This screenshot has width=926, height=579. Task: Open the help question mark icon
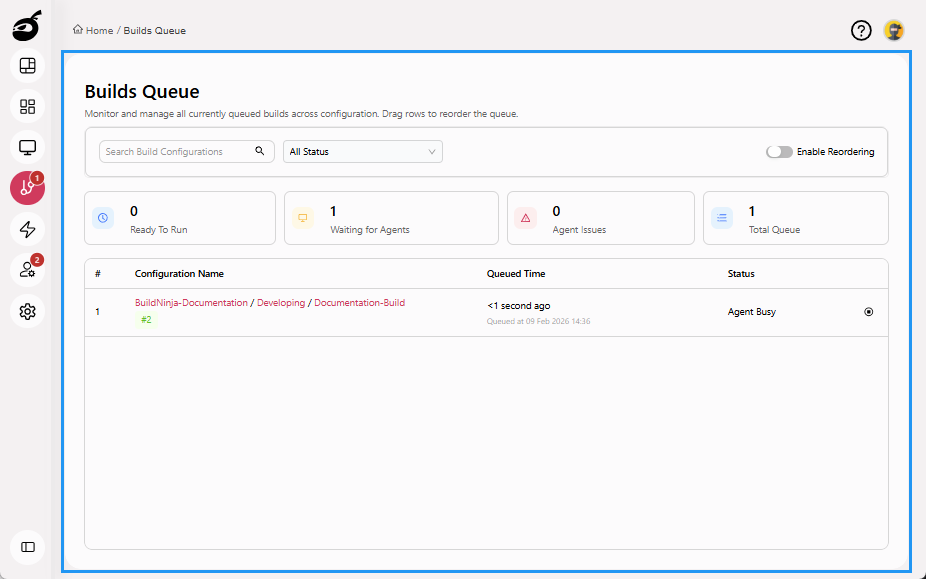tap(861, 30)
